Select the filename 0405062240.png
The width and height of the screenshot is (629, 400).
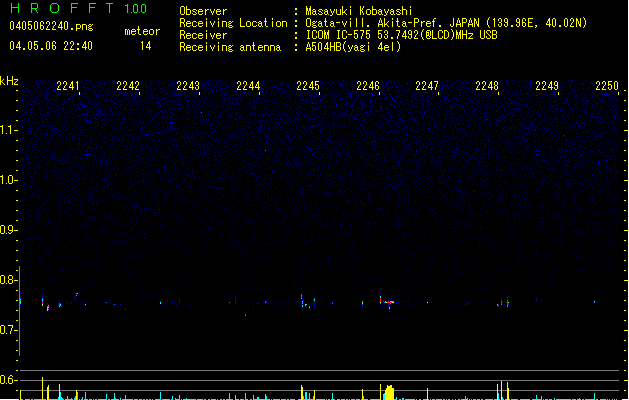tap(51, 26)
